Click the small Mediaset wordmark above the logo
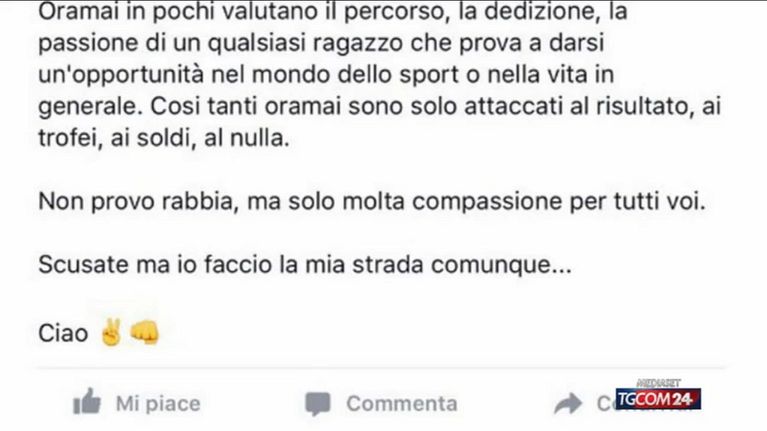This screenshot has width=767, height=431. point(658,383)
